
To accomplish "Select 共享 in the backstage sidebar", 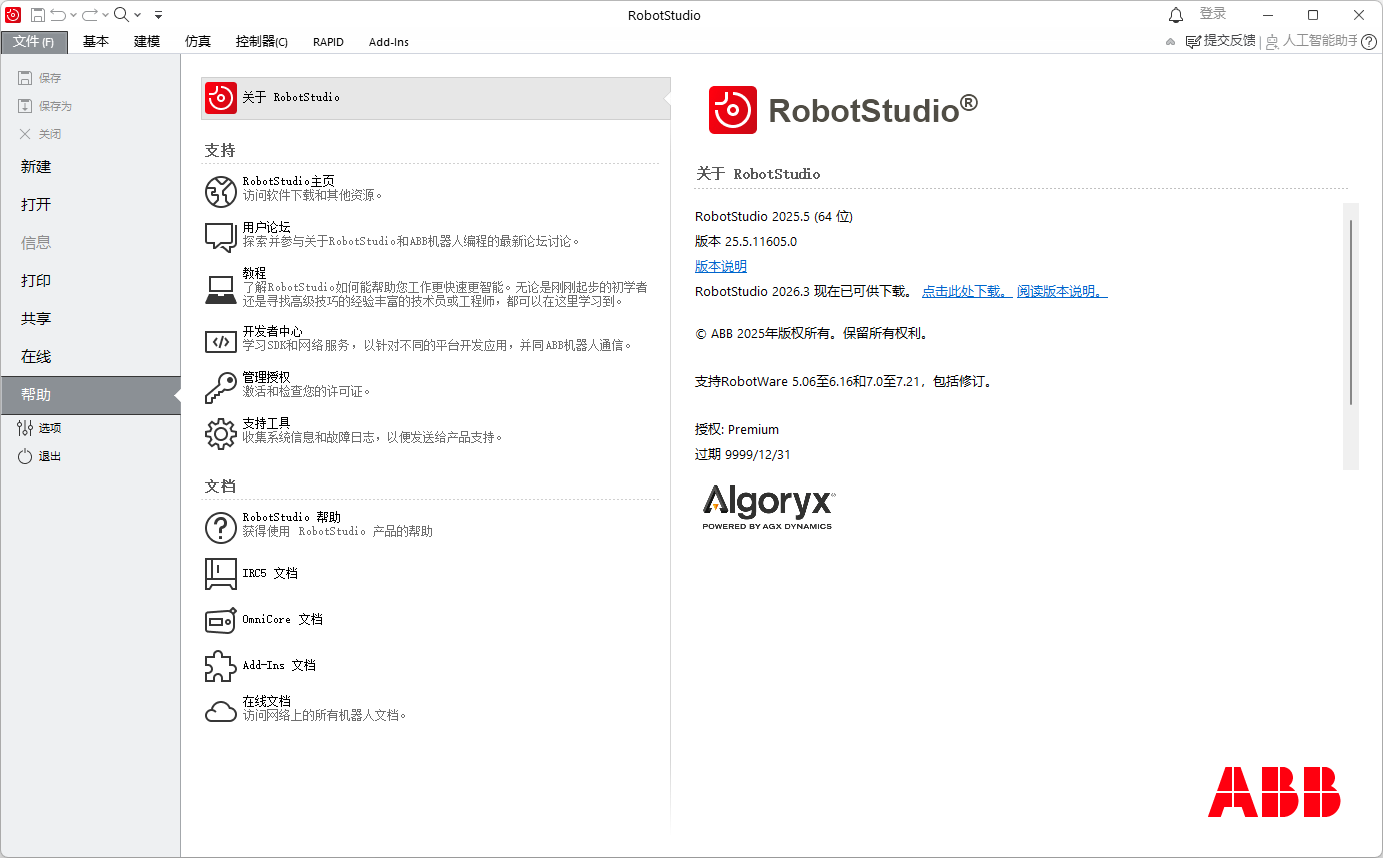I will pos(90,319).
